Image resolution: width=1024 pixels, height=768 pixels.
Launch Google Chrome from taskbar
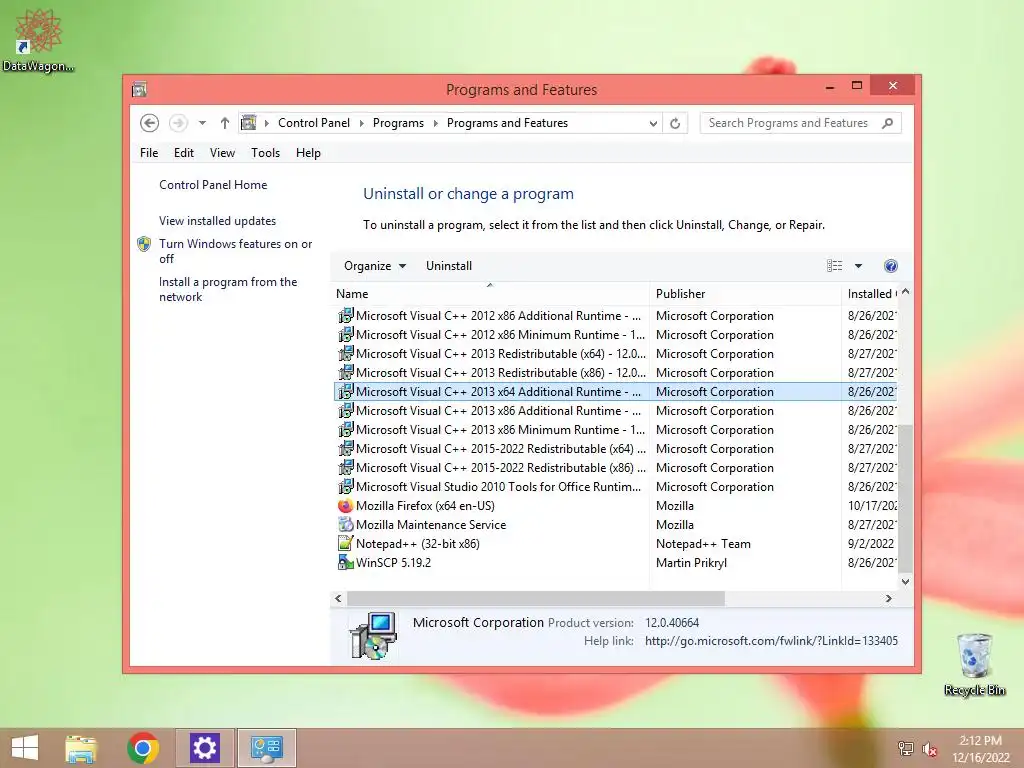(x=143, y=748)
